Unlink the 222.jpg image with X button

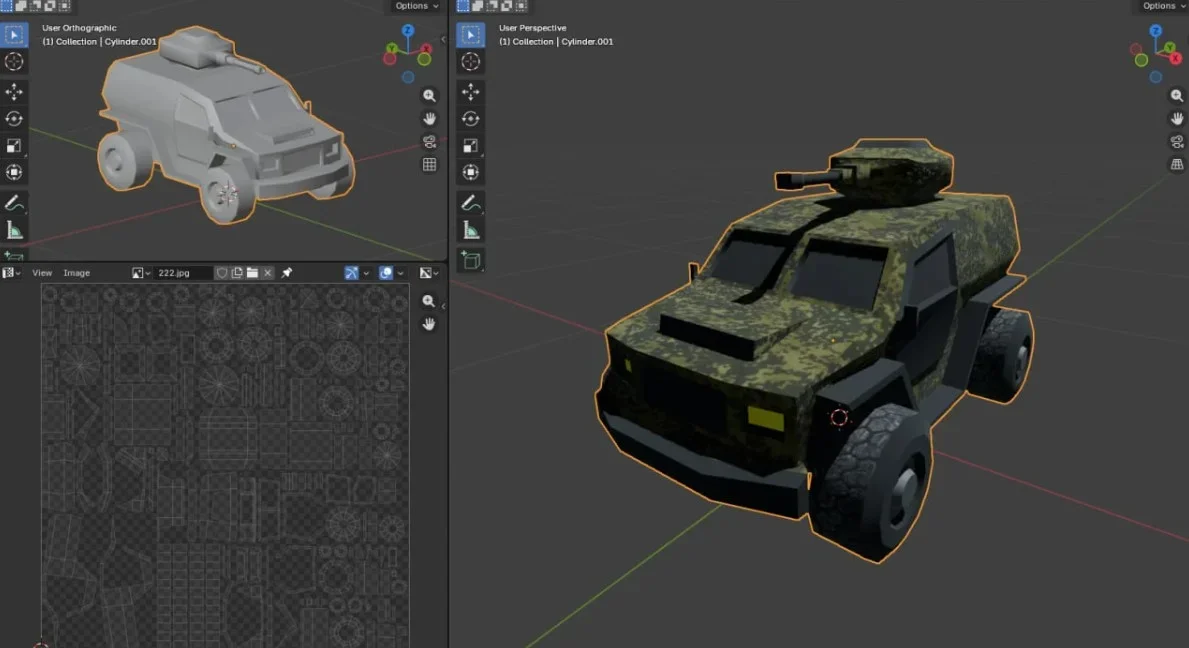[x=268, y=273]
